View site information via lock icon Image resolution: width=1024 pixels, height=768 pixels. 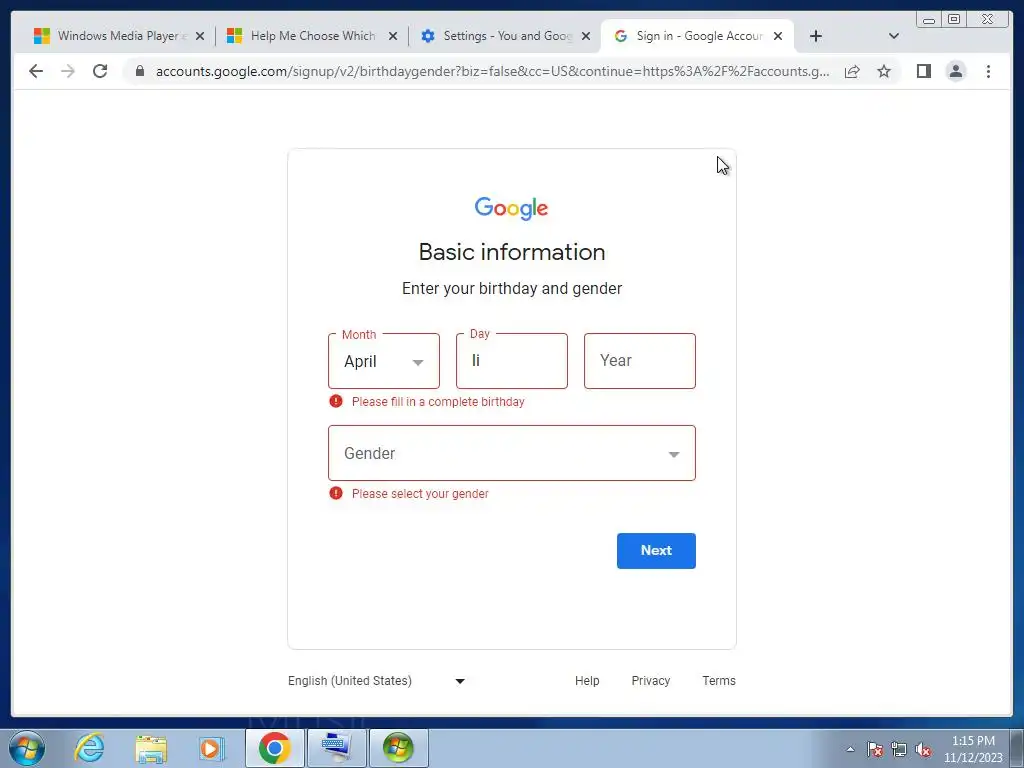coord(140,71)
